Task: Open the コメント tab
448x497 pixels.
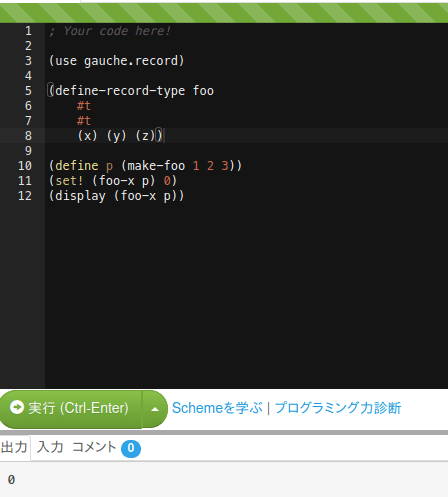Action: click(x=94, y=447)
